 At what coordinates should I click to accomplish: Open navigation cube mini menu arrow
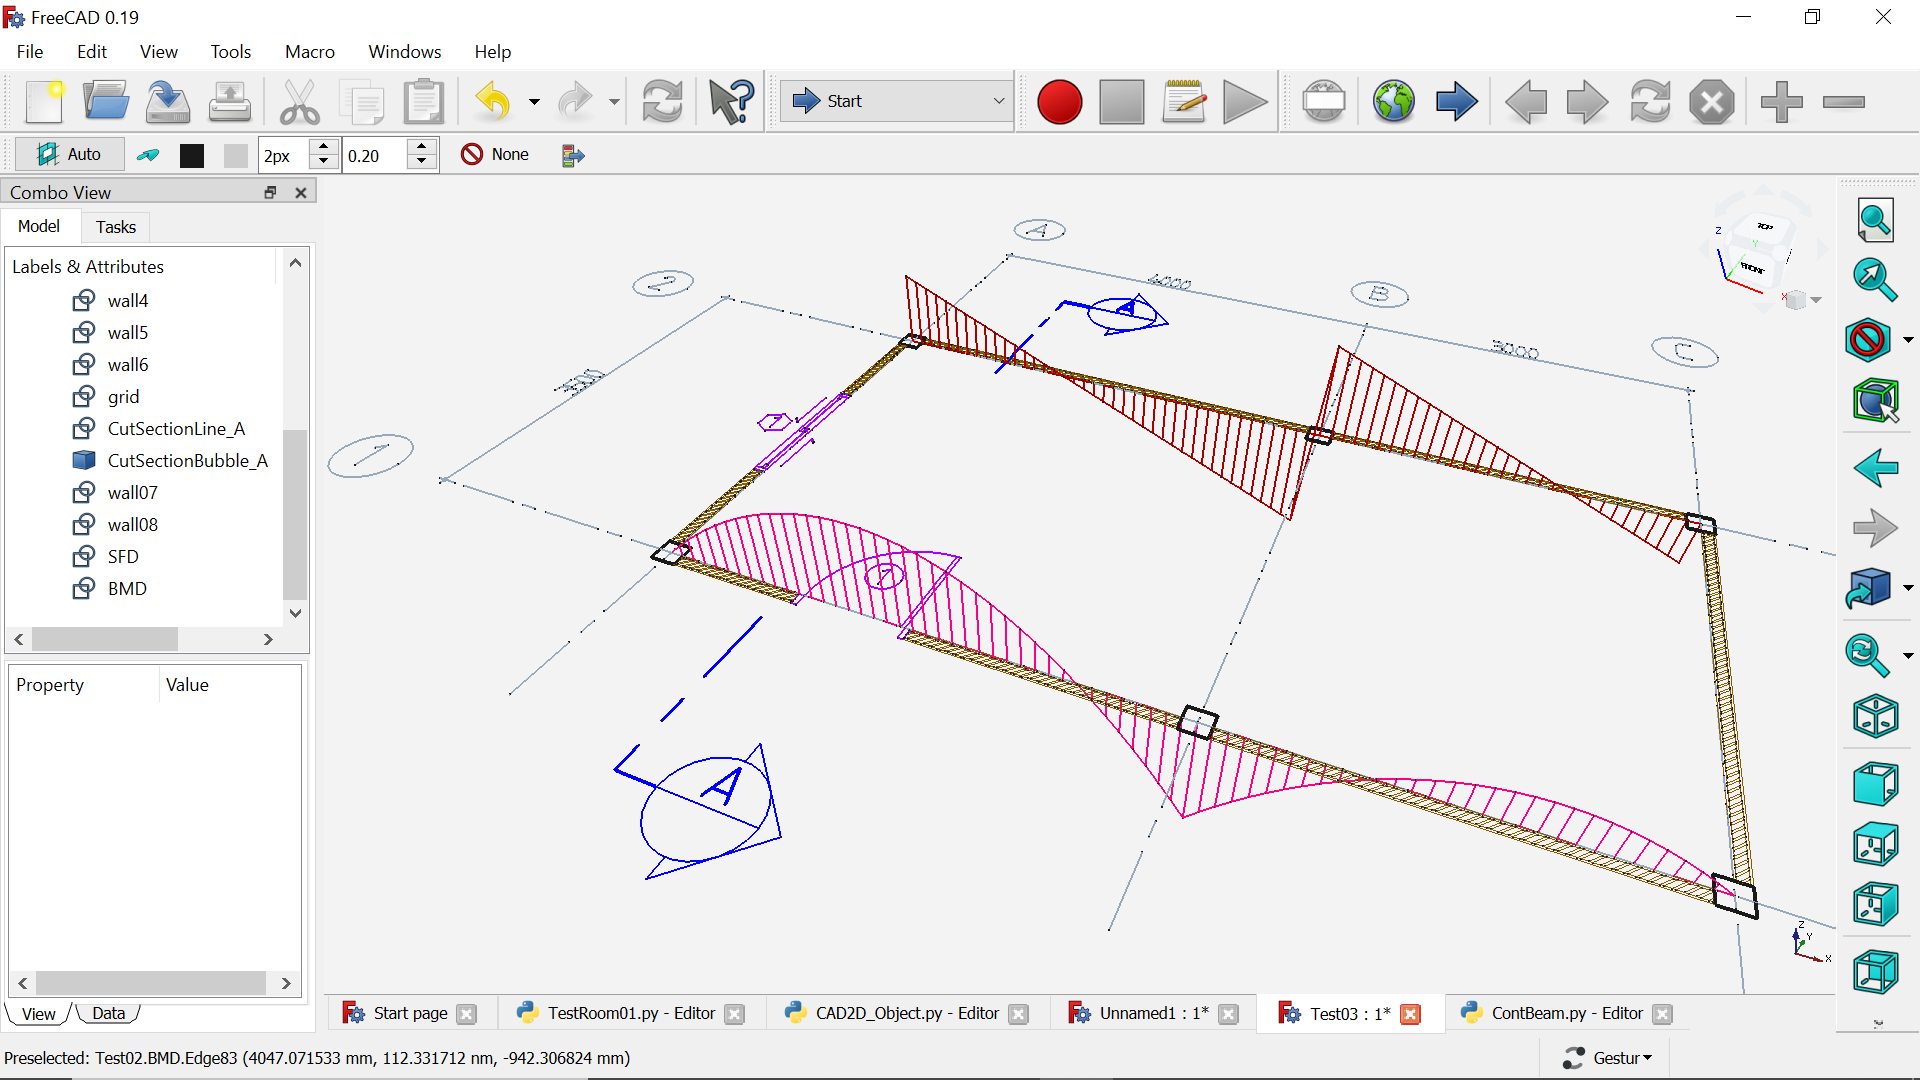point(1816,300)
